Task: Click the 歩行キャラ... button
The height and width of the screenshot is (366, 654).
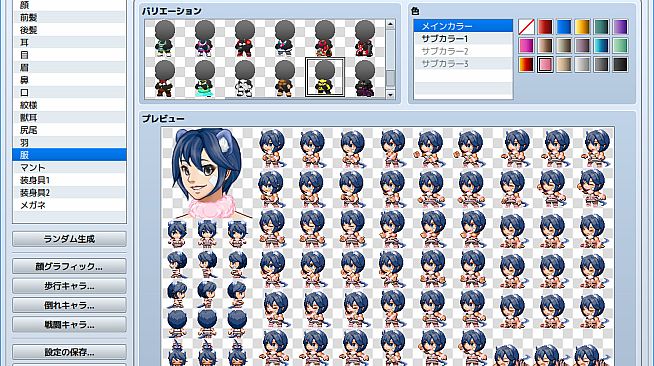Action: pos(69,286)
